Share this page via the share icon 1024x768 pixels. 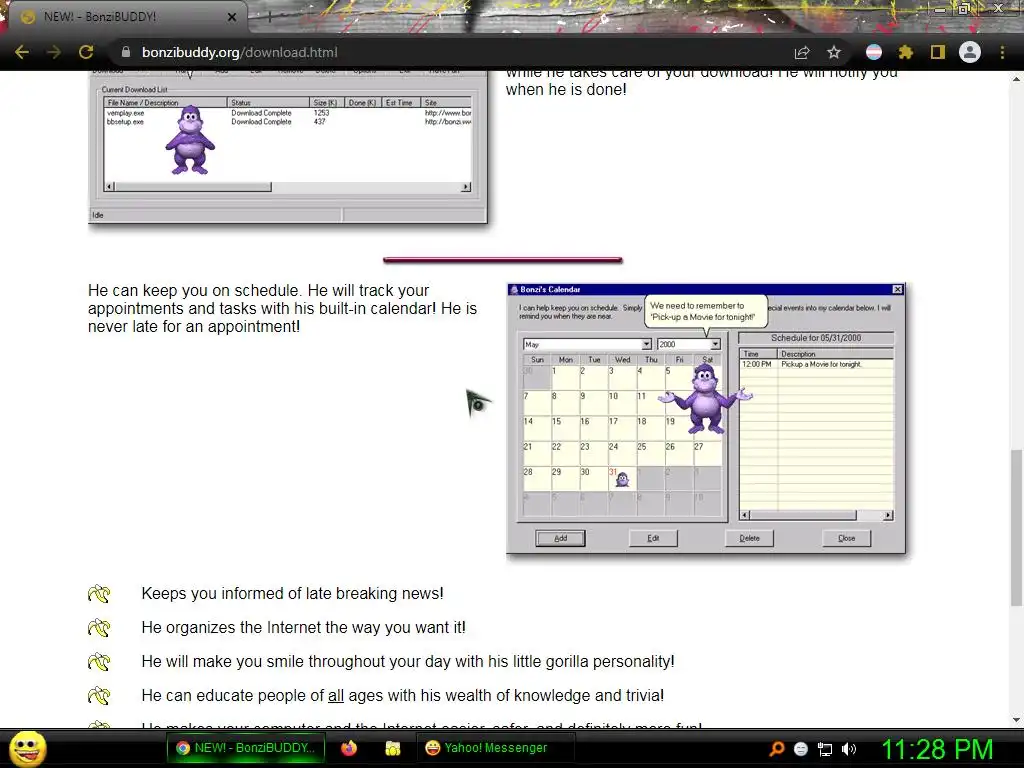(802, 52)
